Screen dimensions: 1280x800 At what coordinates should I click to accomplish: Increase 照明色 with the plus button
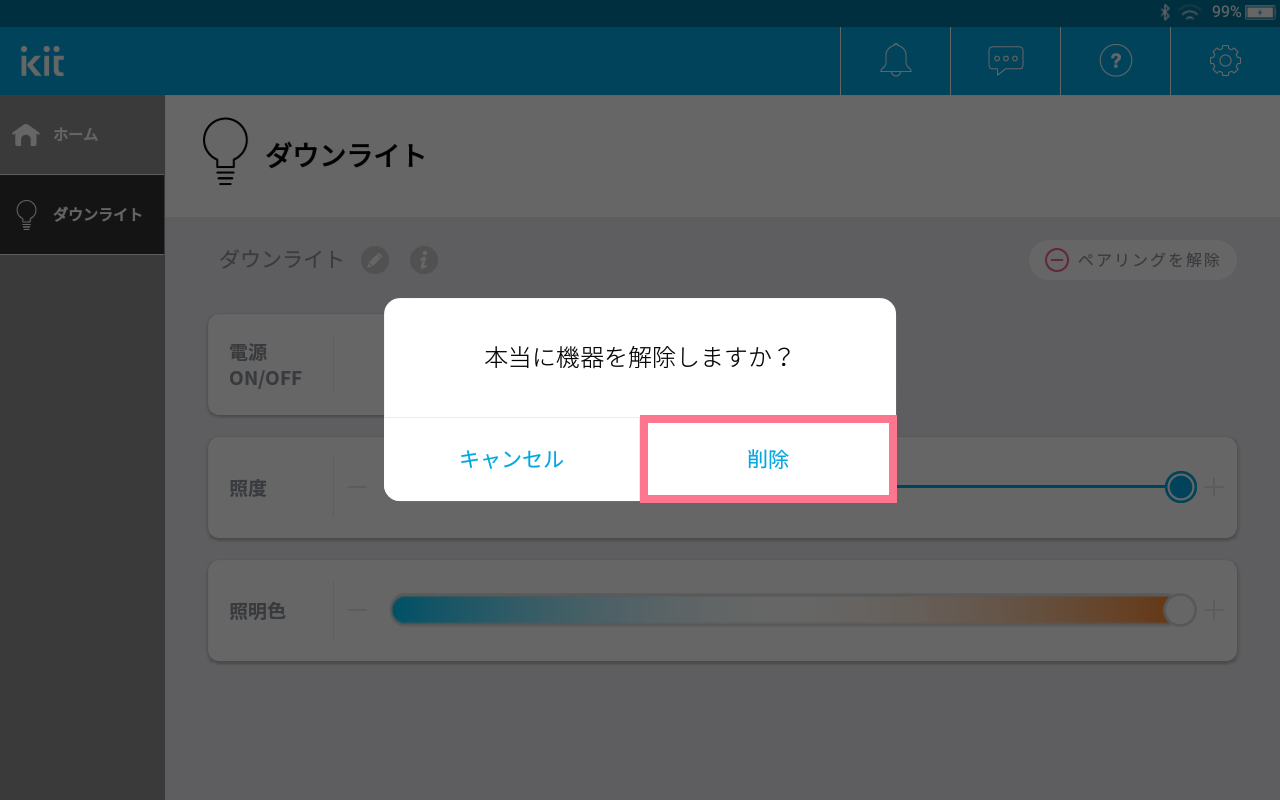pyautogui.click(x=1214, y=610)
